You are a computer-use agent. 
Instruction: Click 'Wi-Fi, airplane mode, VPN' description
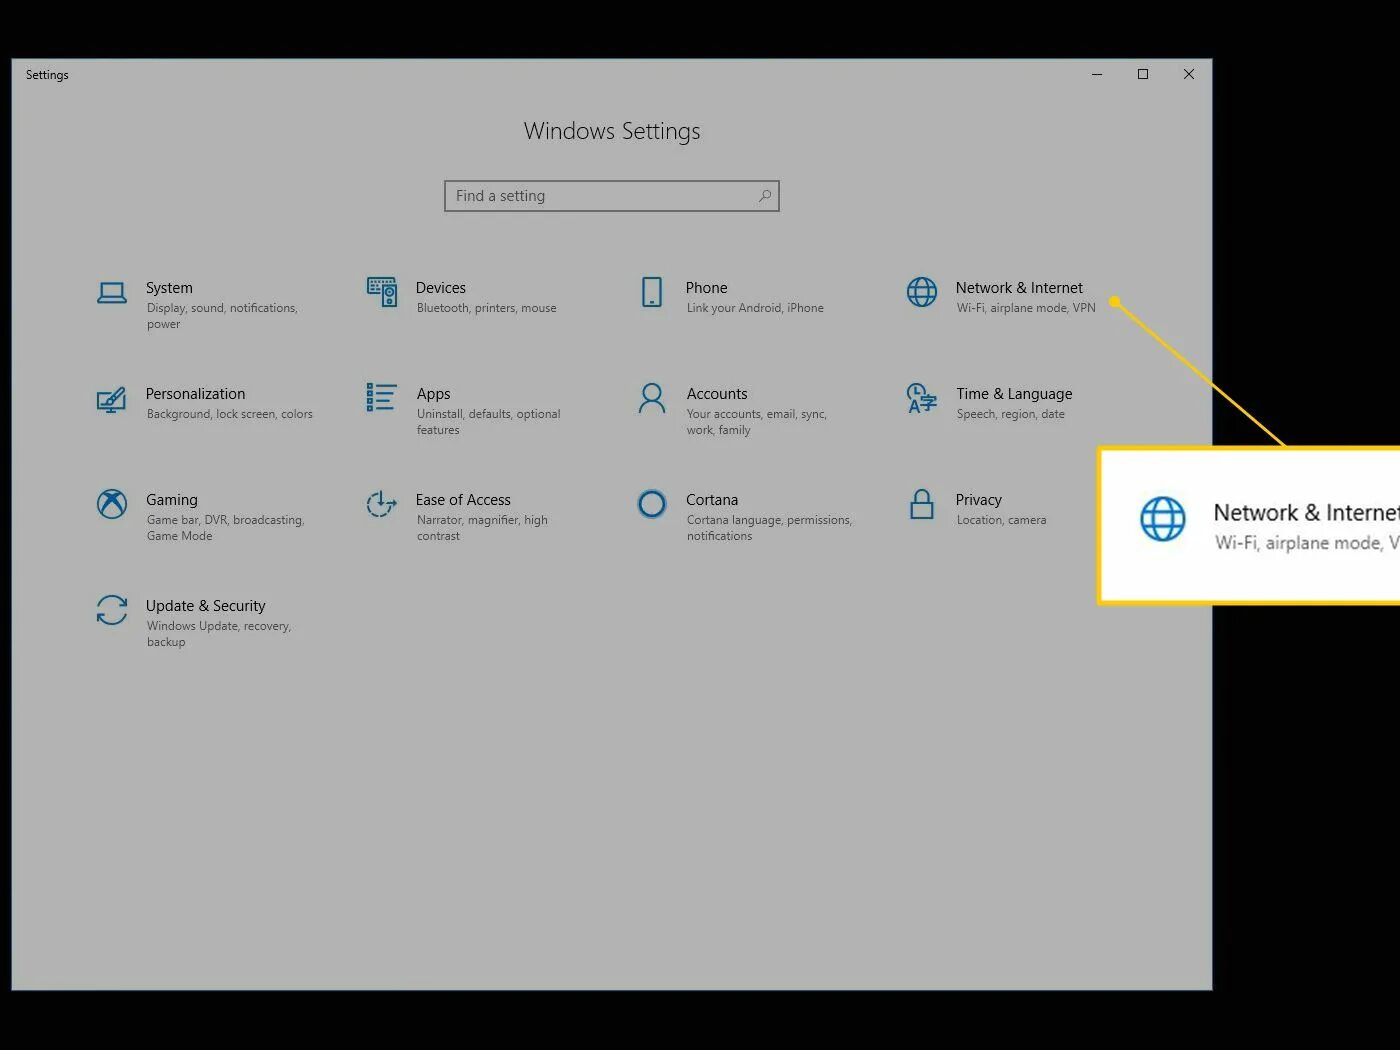click(1026, 308)
